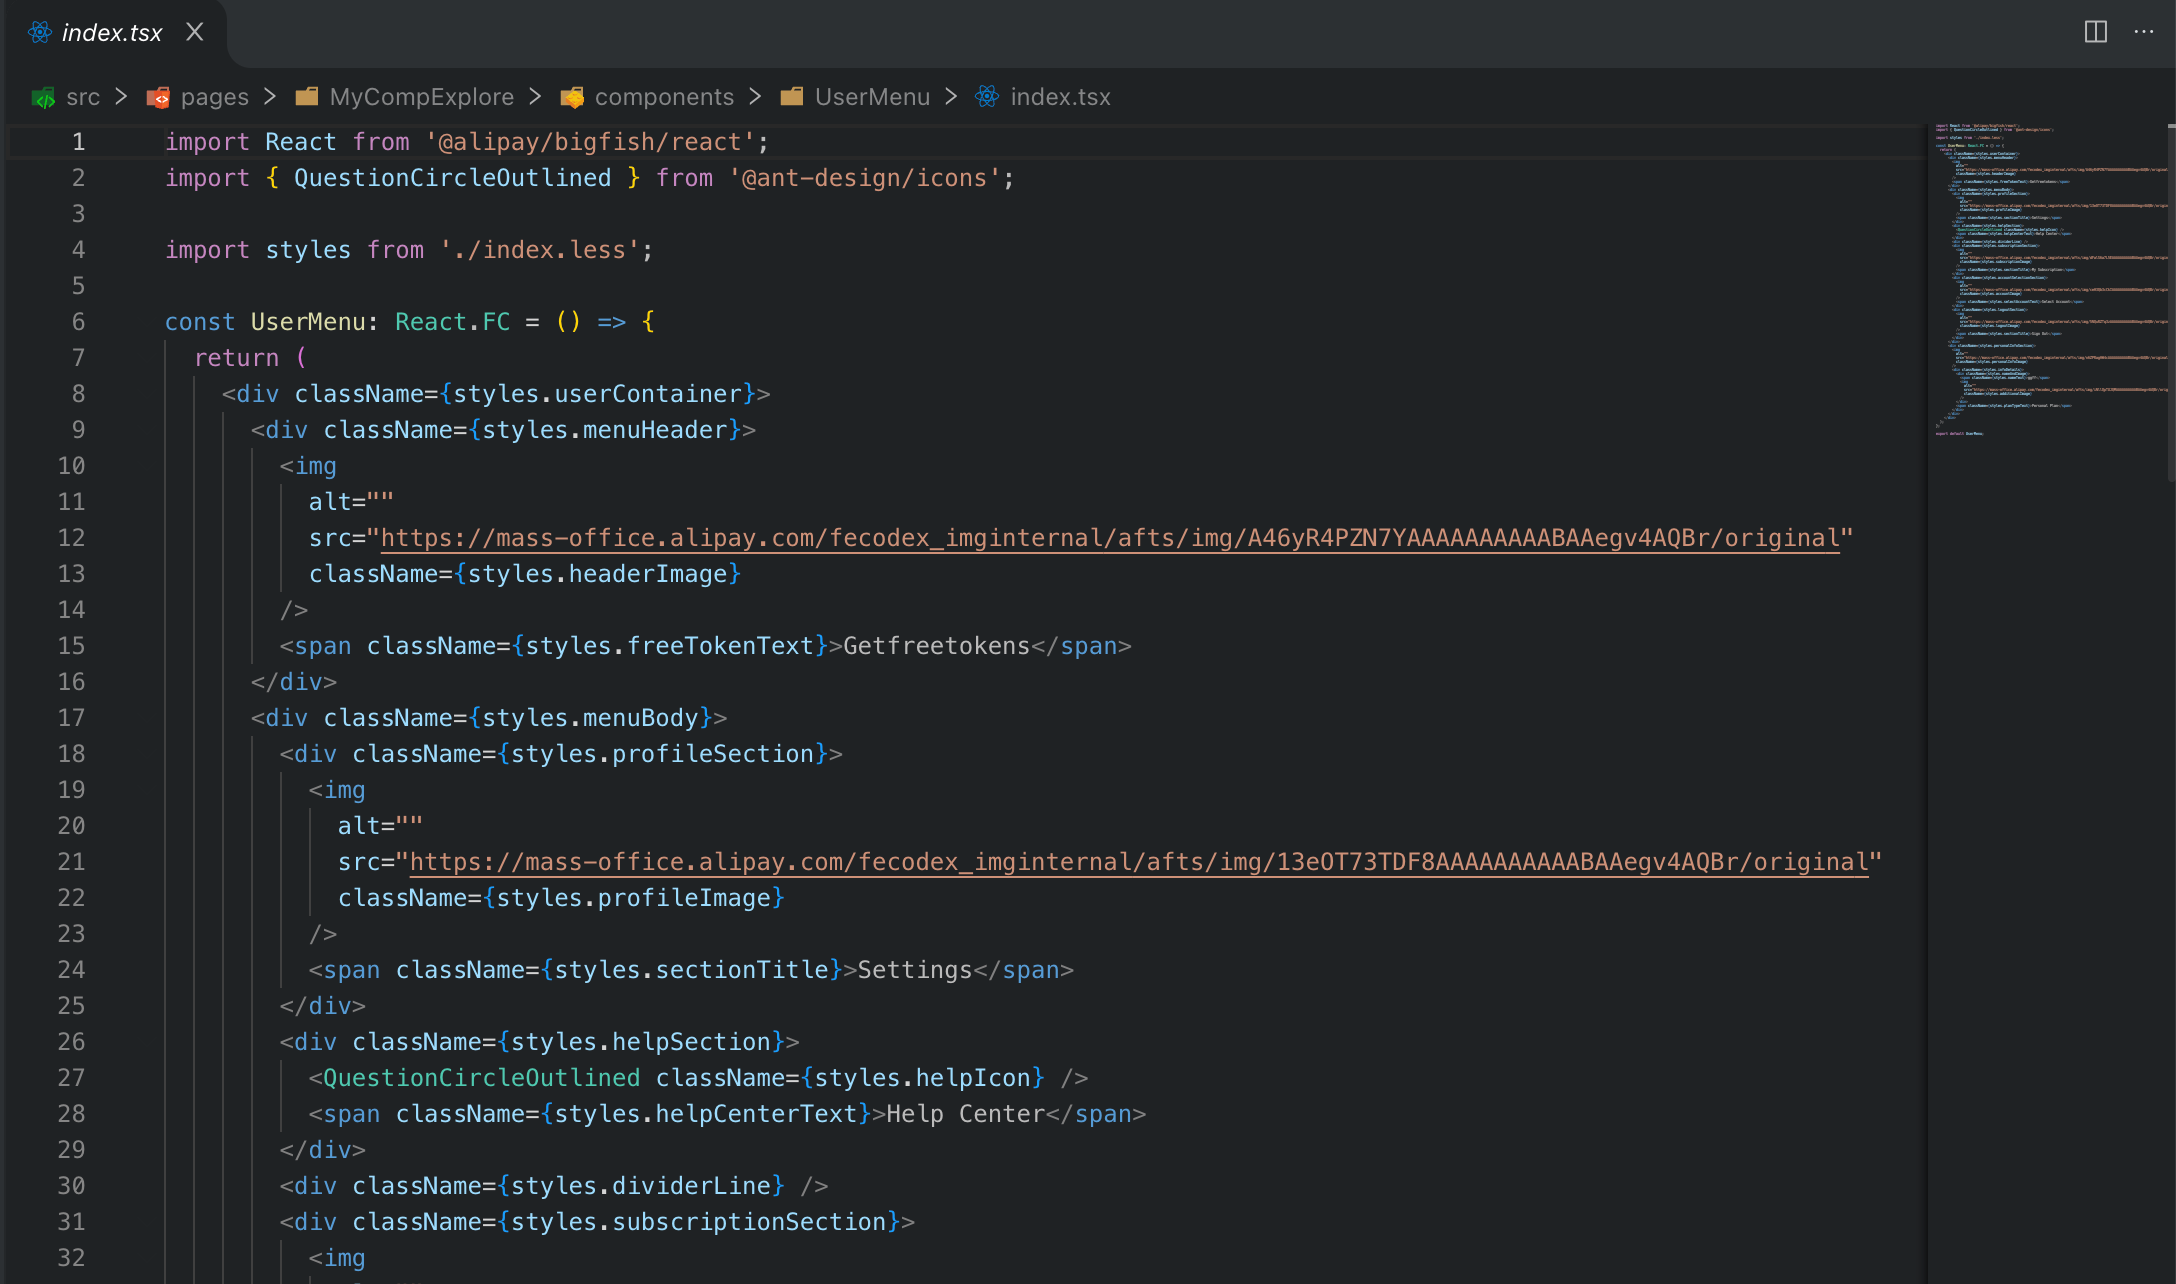Open the src breadcrumb dropdown

coord(83,97)
